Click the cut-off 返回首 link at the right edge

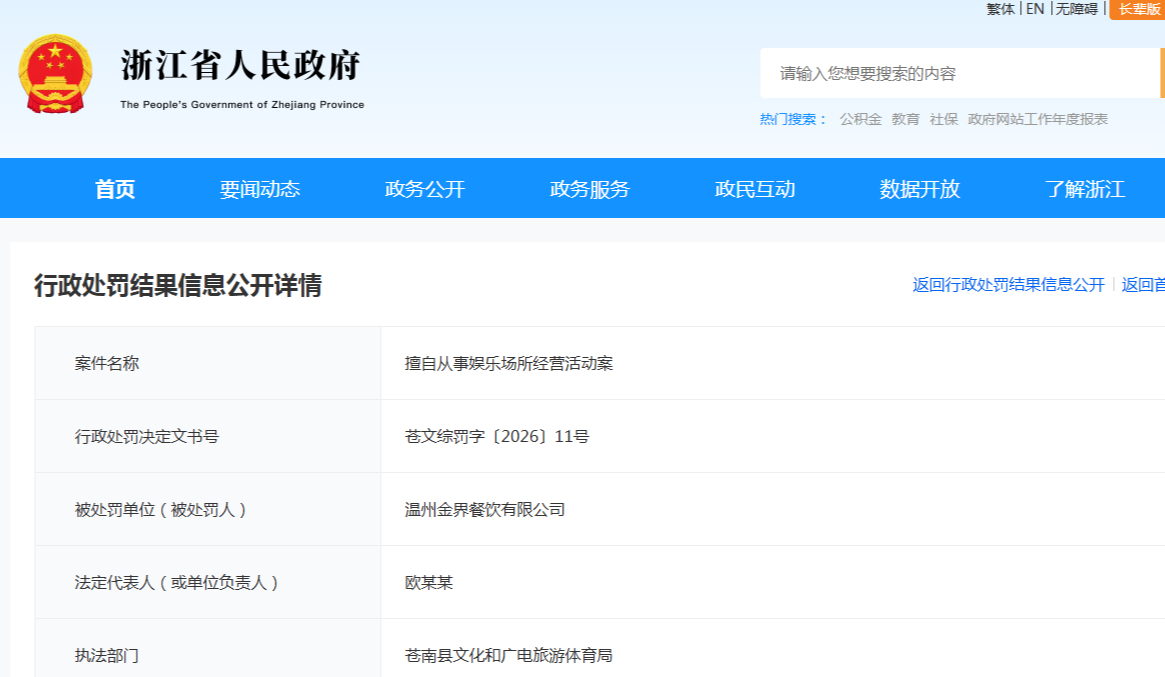[x=1143, y=285]
